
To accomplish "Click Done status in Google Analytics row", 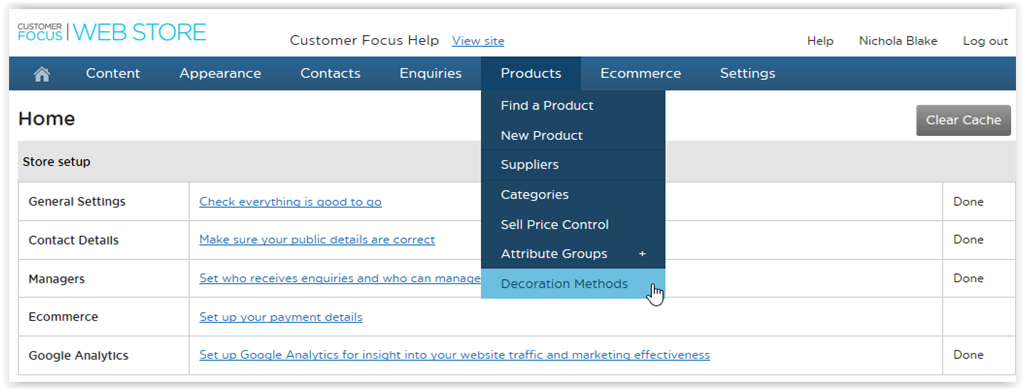I will [x=968, y=355].
